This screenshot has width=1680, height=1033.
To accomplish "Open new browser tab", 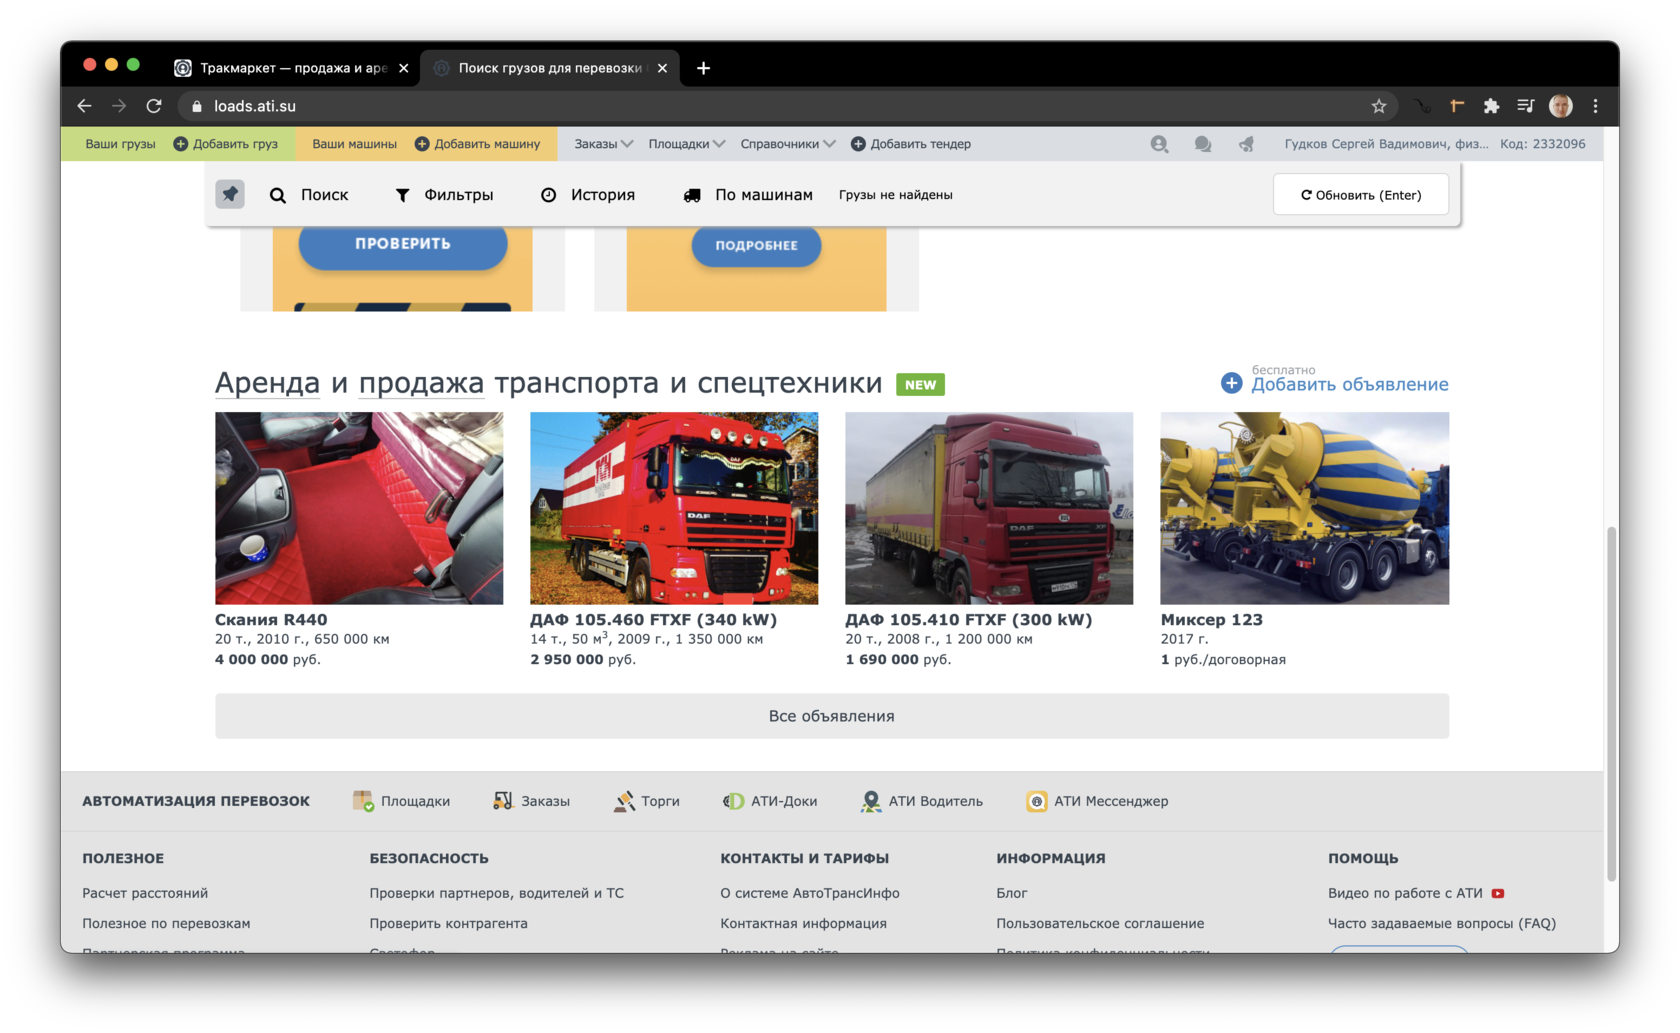I will click(703, 68).
